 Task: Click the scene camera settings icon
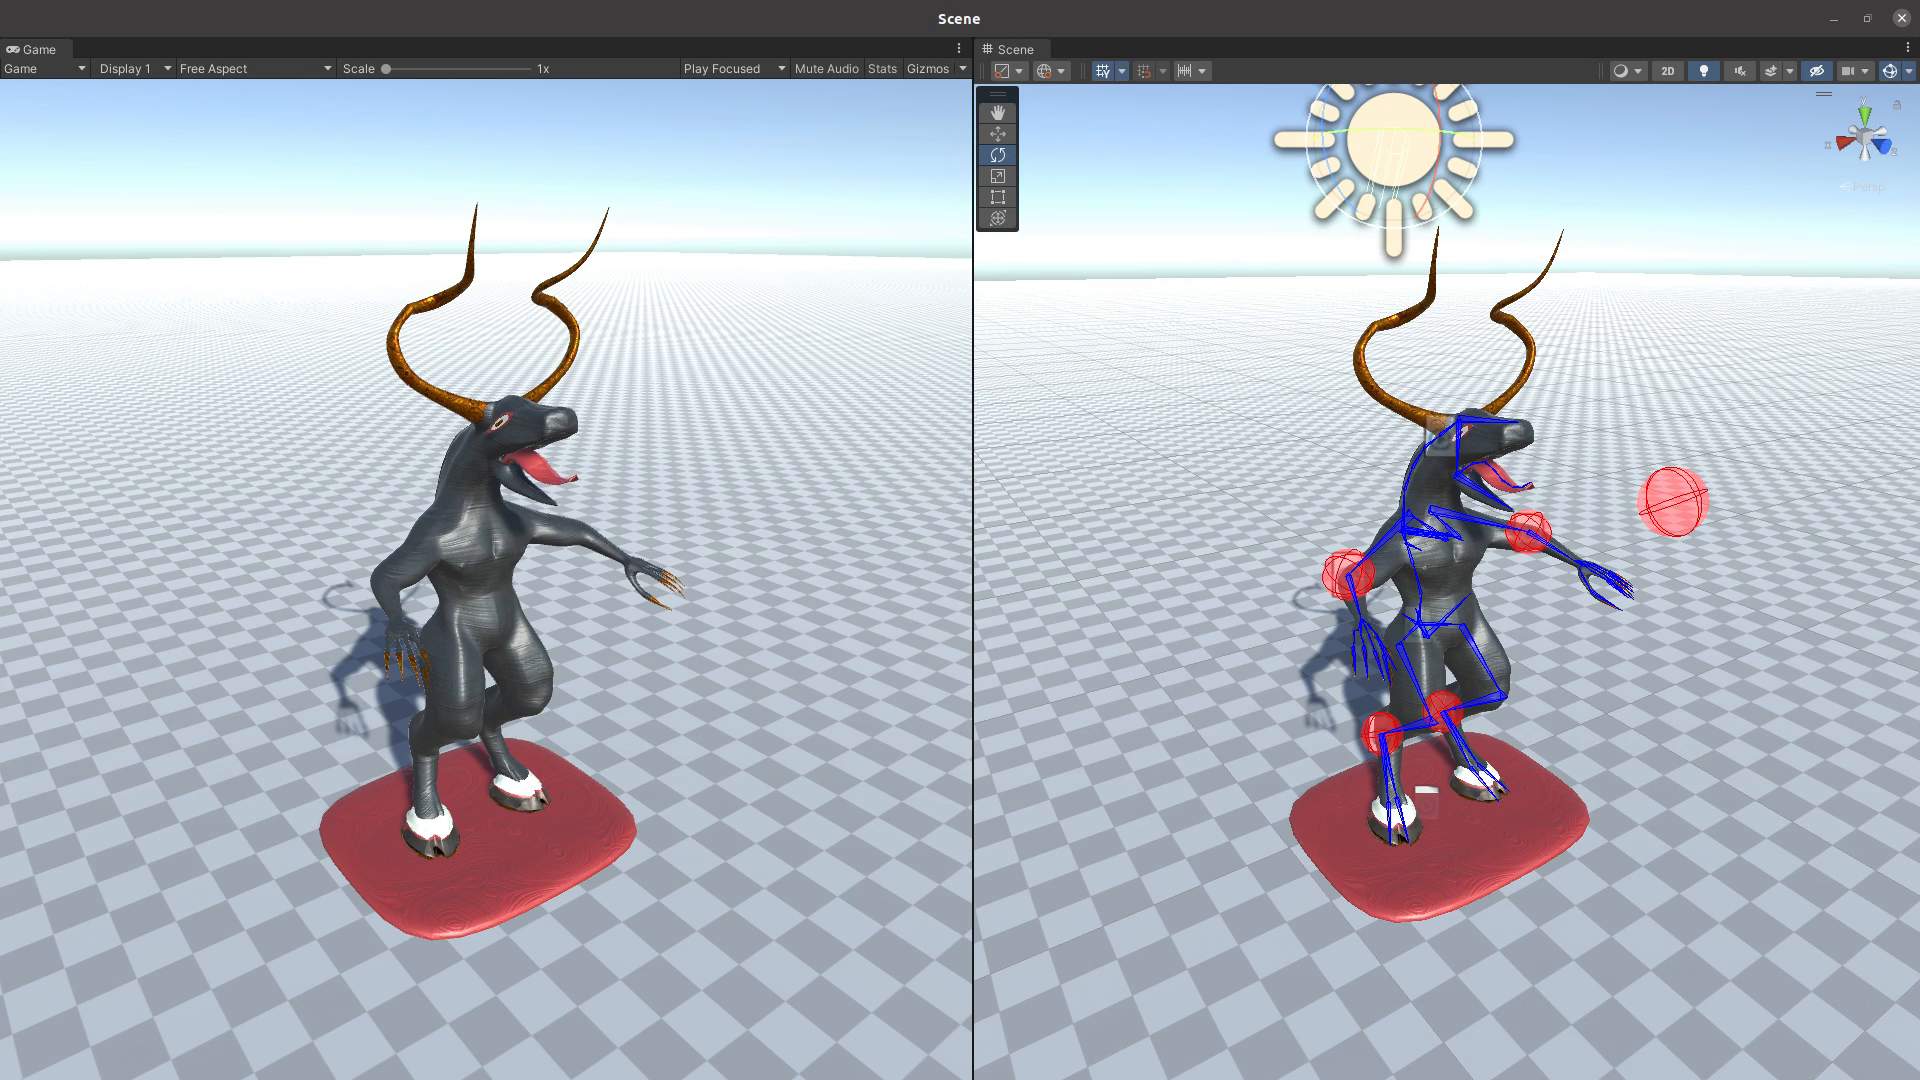coord(1848,71)
